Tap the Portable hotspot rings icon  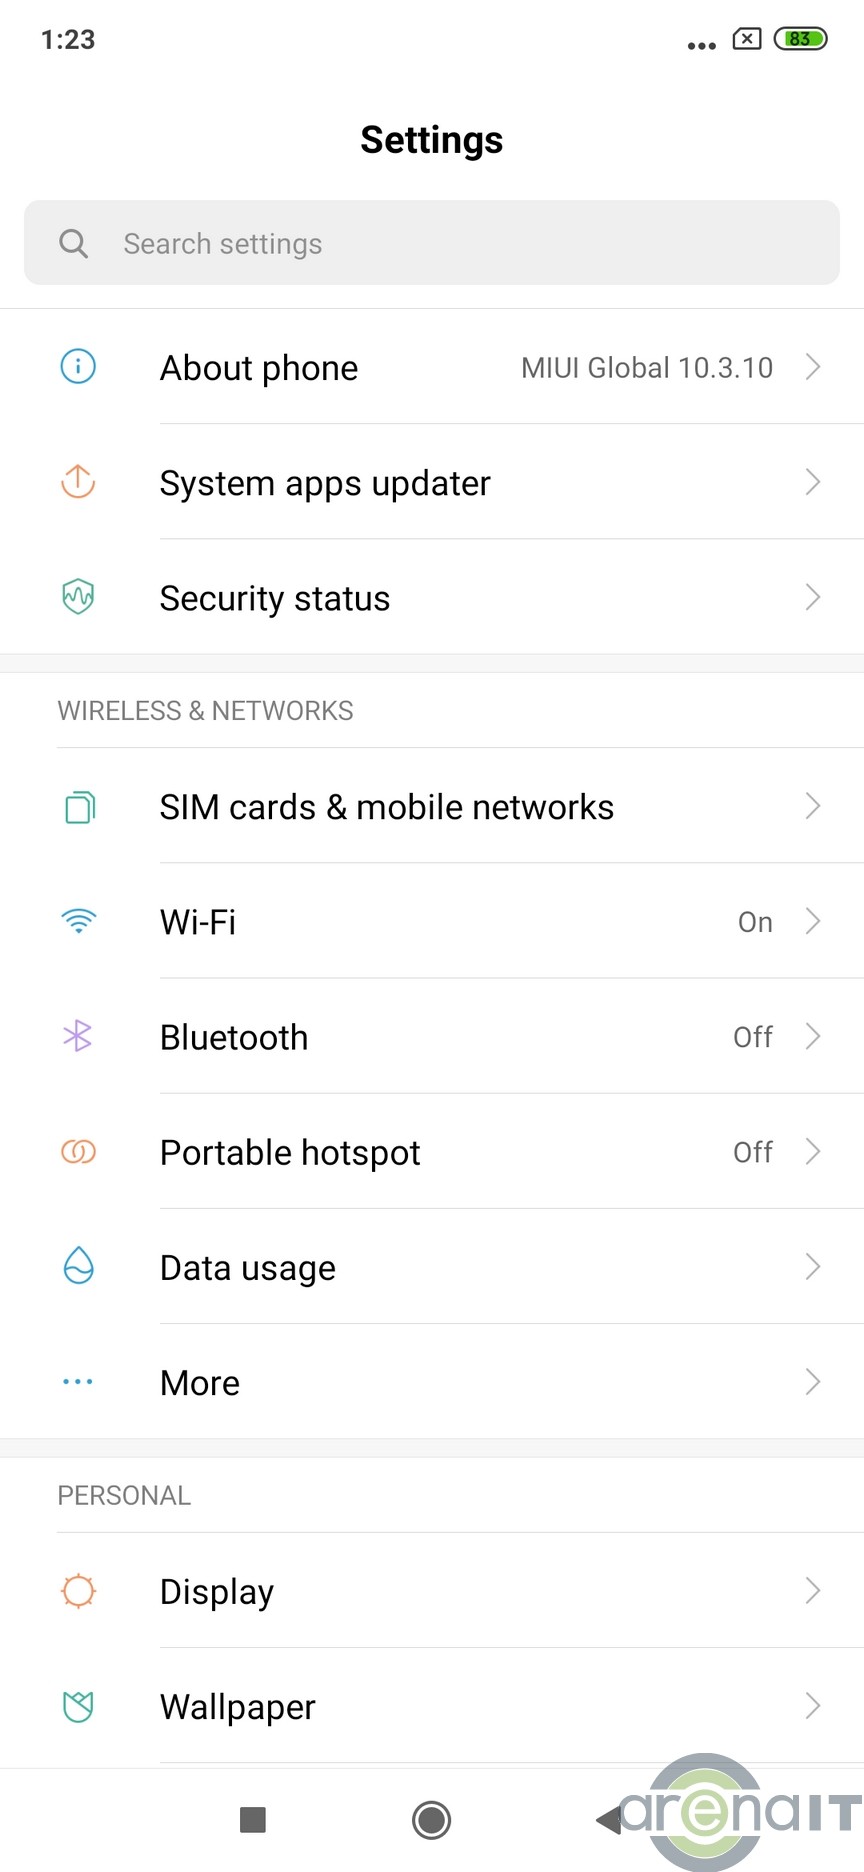click(78, 1152)
